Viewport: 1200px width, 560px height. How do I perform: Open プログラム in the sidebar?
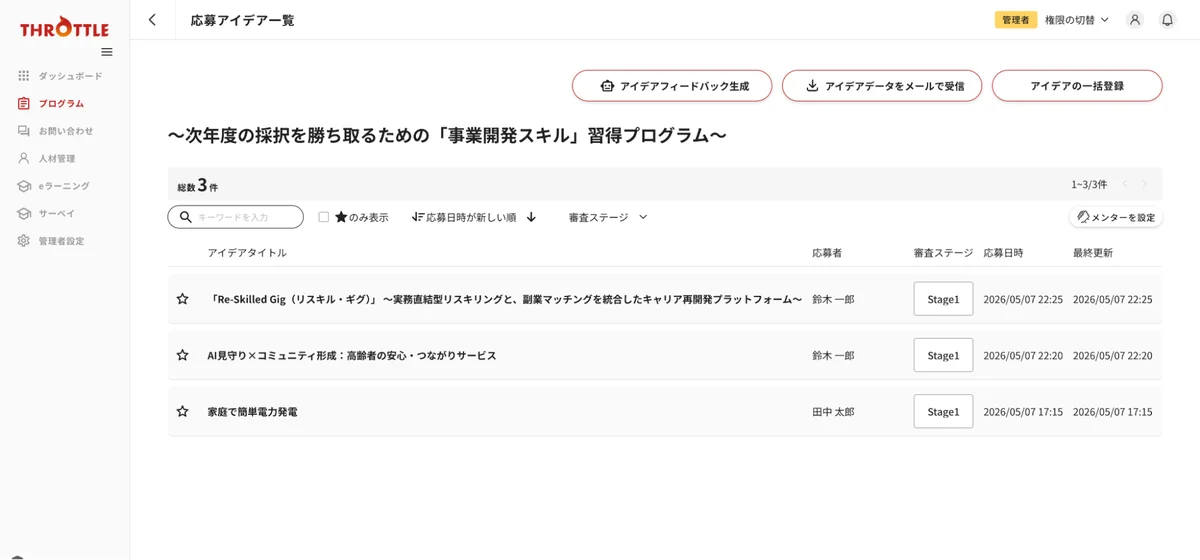coord(51,103)
